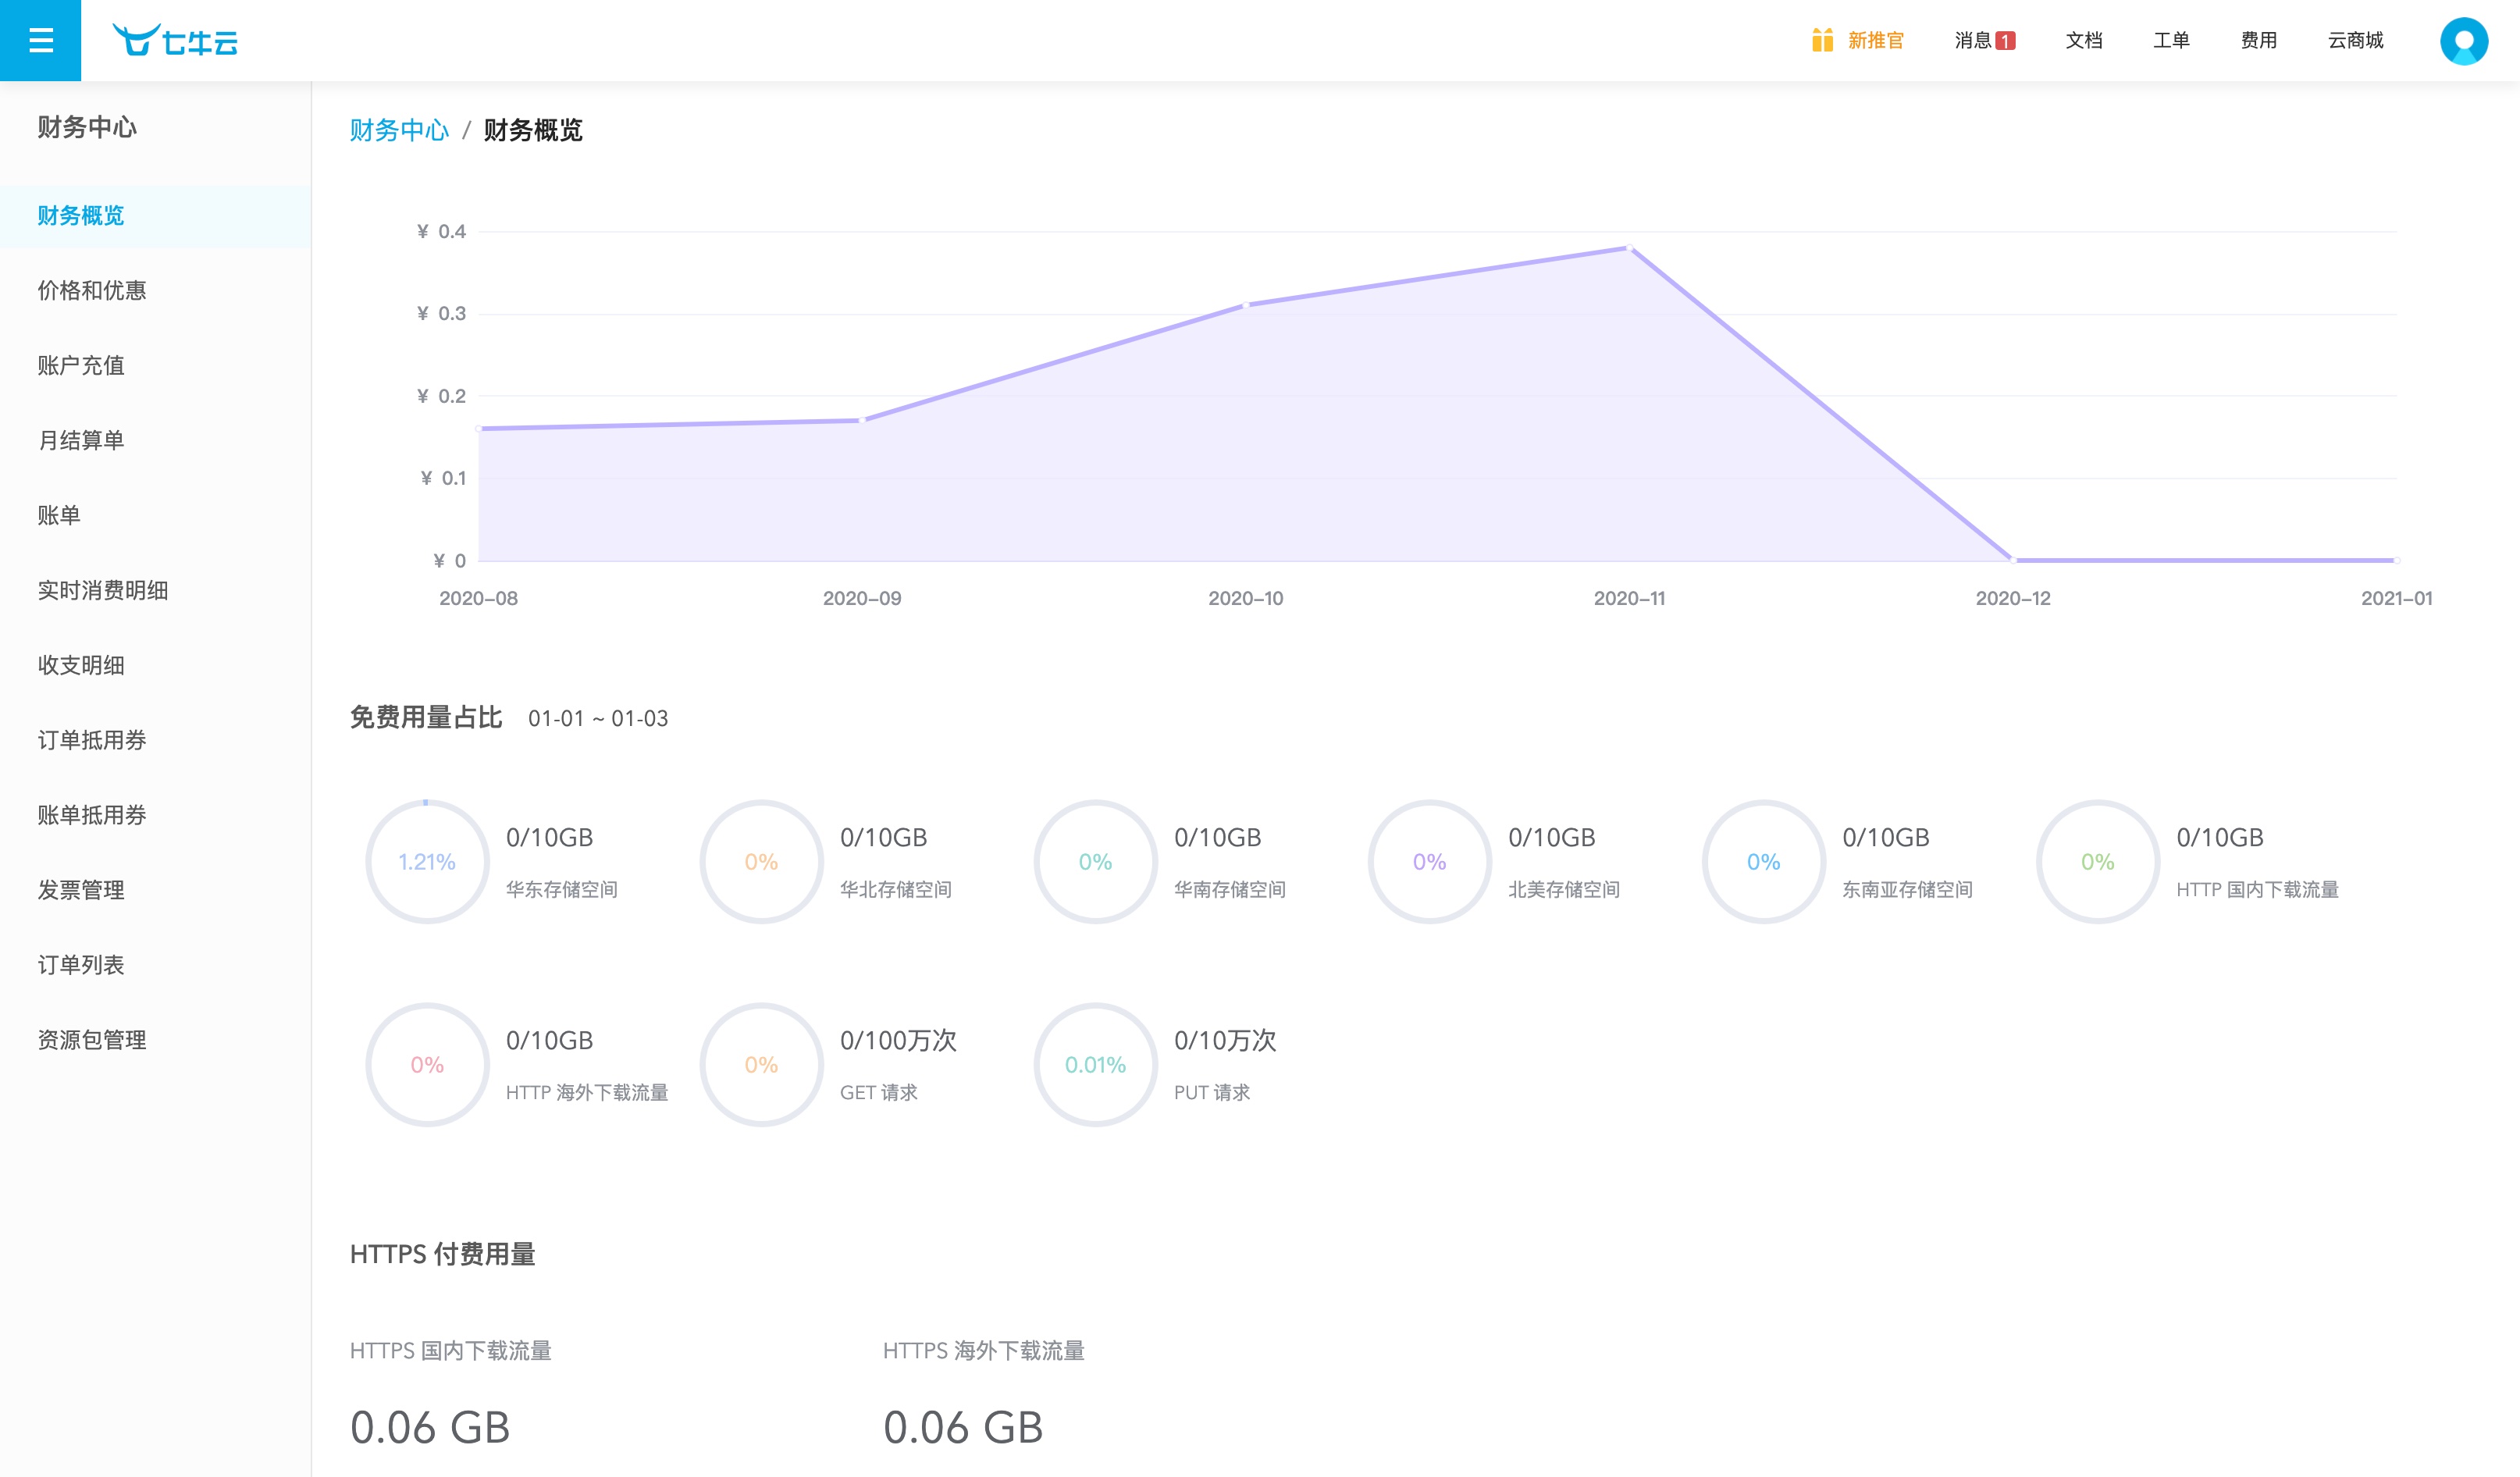Click 财务概览 breadcrumb text
Screen dimensions: 2520x1477
pyautogui.click(x=533, y=130)
